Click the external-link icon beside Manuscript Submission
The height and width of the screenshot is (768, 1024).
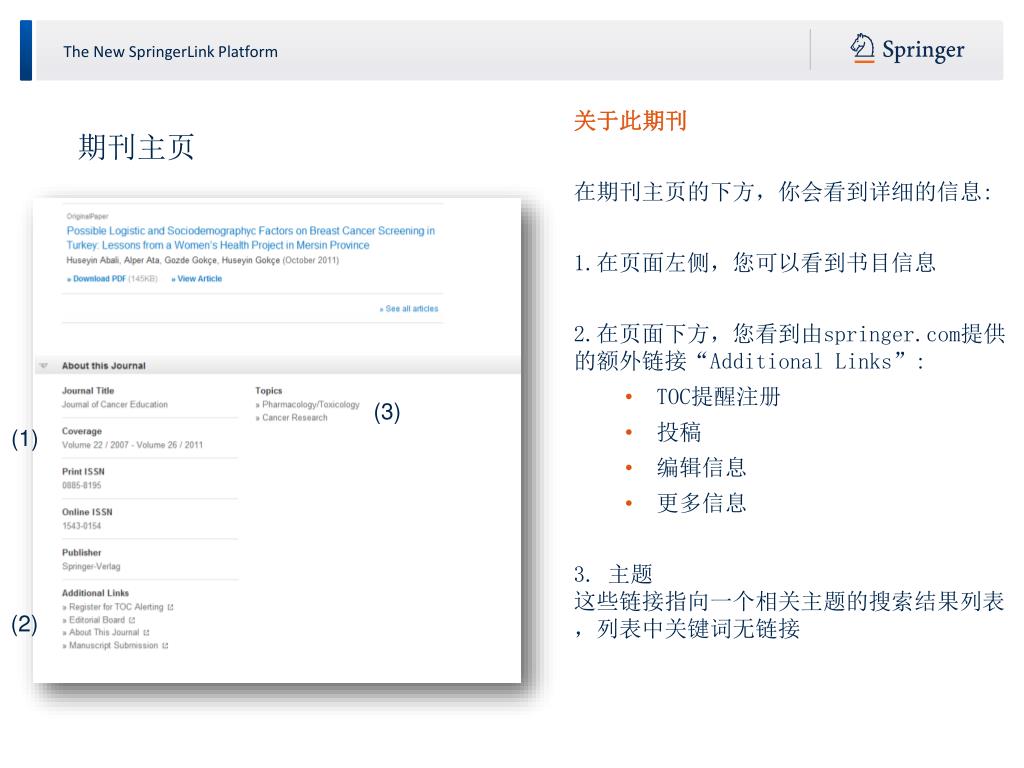point(165,646)
